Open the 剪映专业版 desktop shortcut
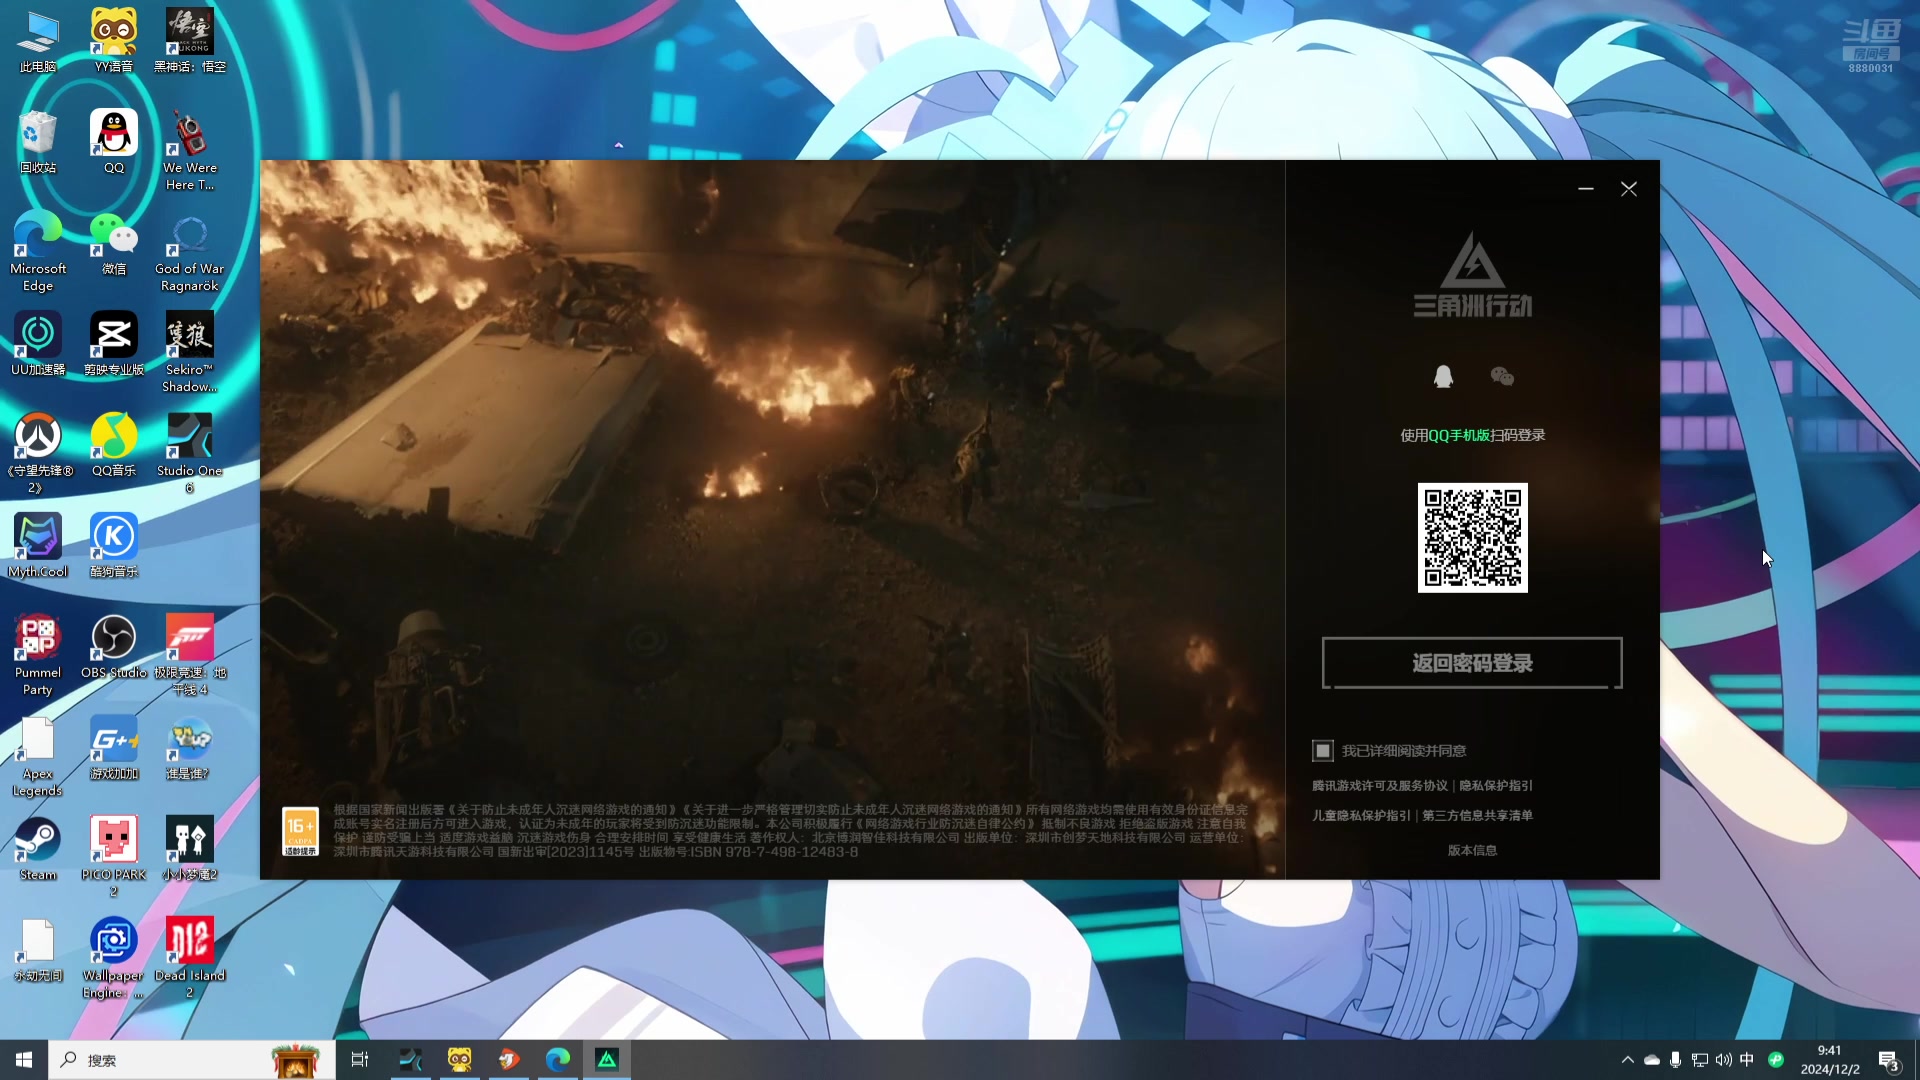1920x1080 pixels. coord(114,344)
